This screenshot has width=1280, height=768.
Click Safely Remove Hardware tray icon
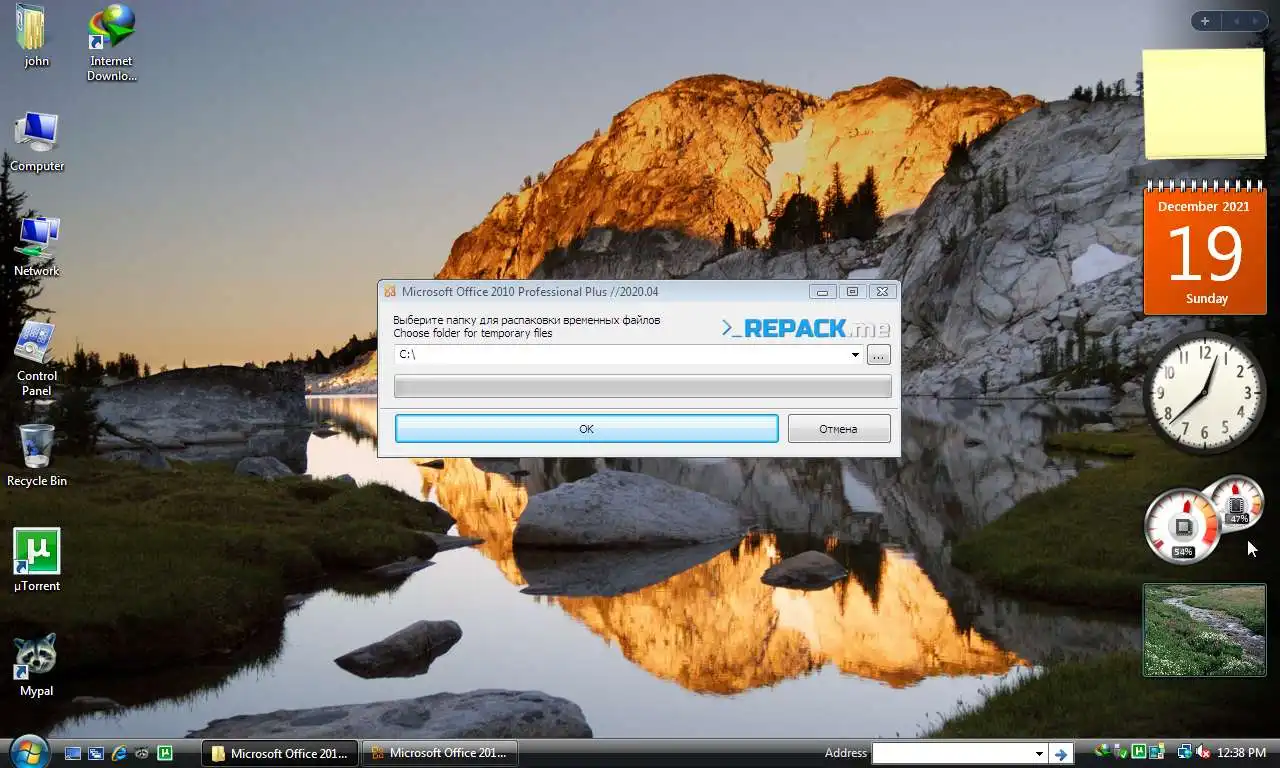(1121, 752)
